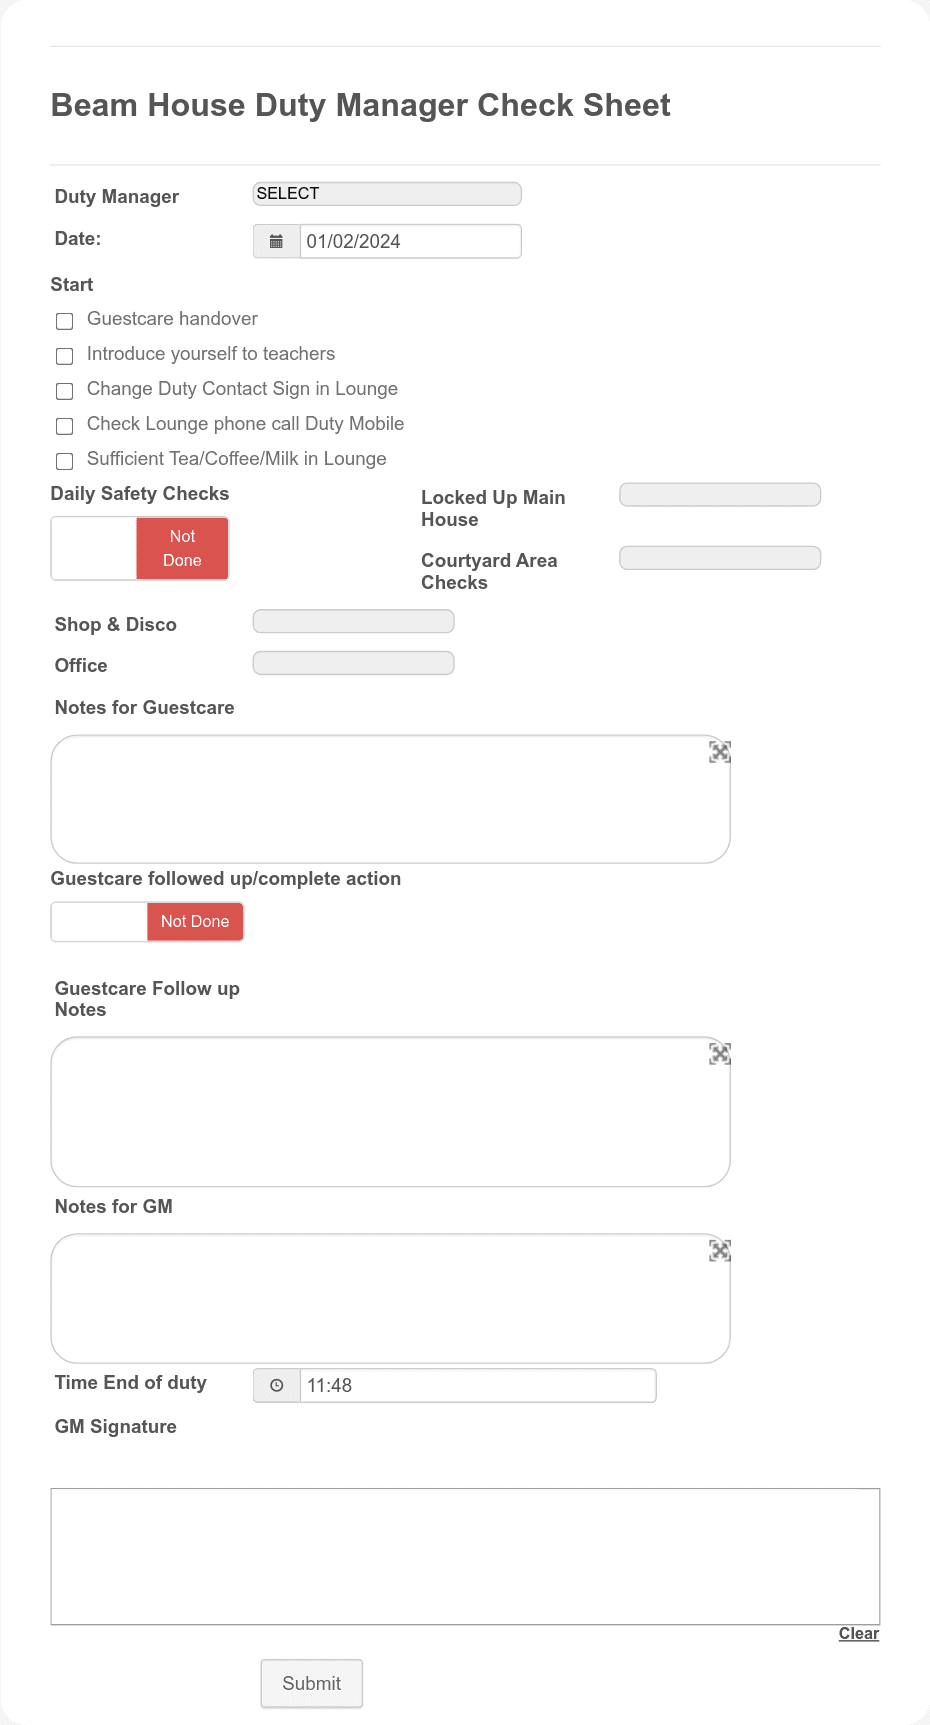Click the Submit button
930x1725 pixels.
point(312,1684)
